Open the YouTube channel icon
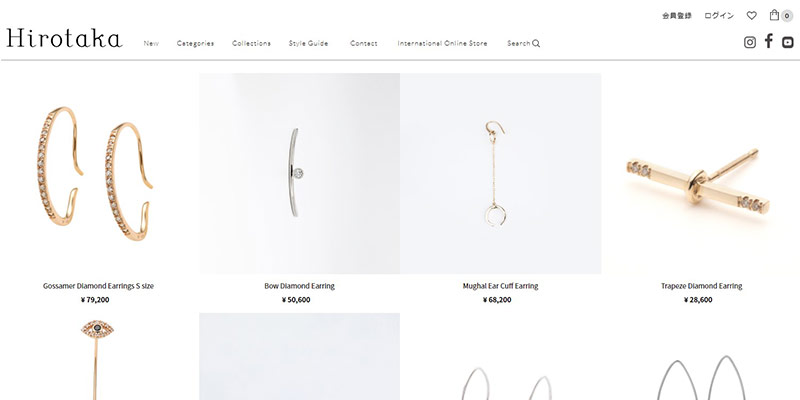The height and width of the screenshot is (400, 800). [x=788, y=42]
